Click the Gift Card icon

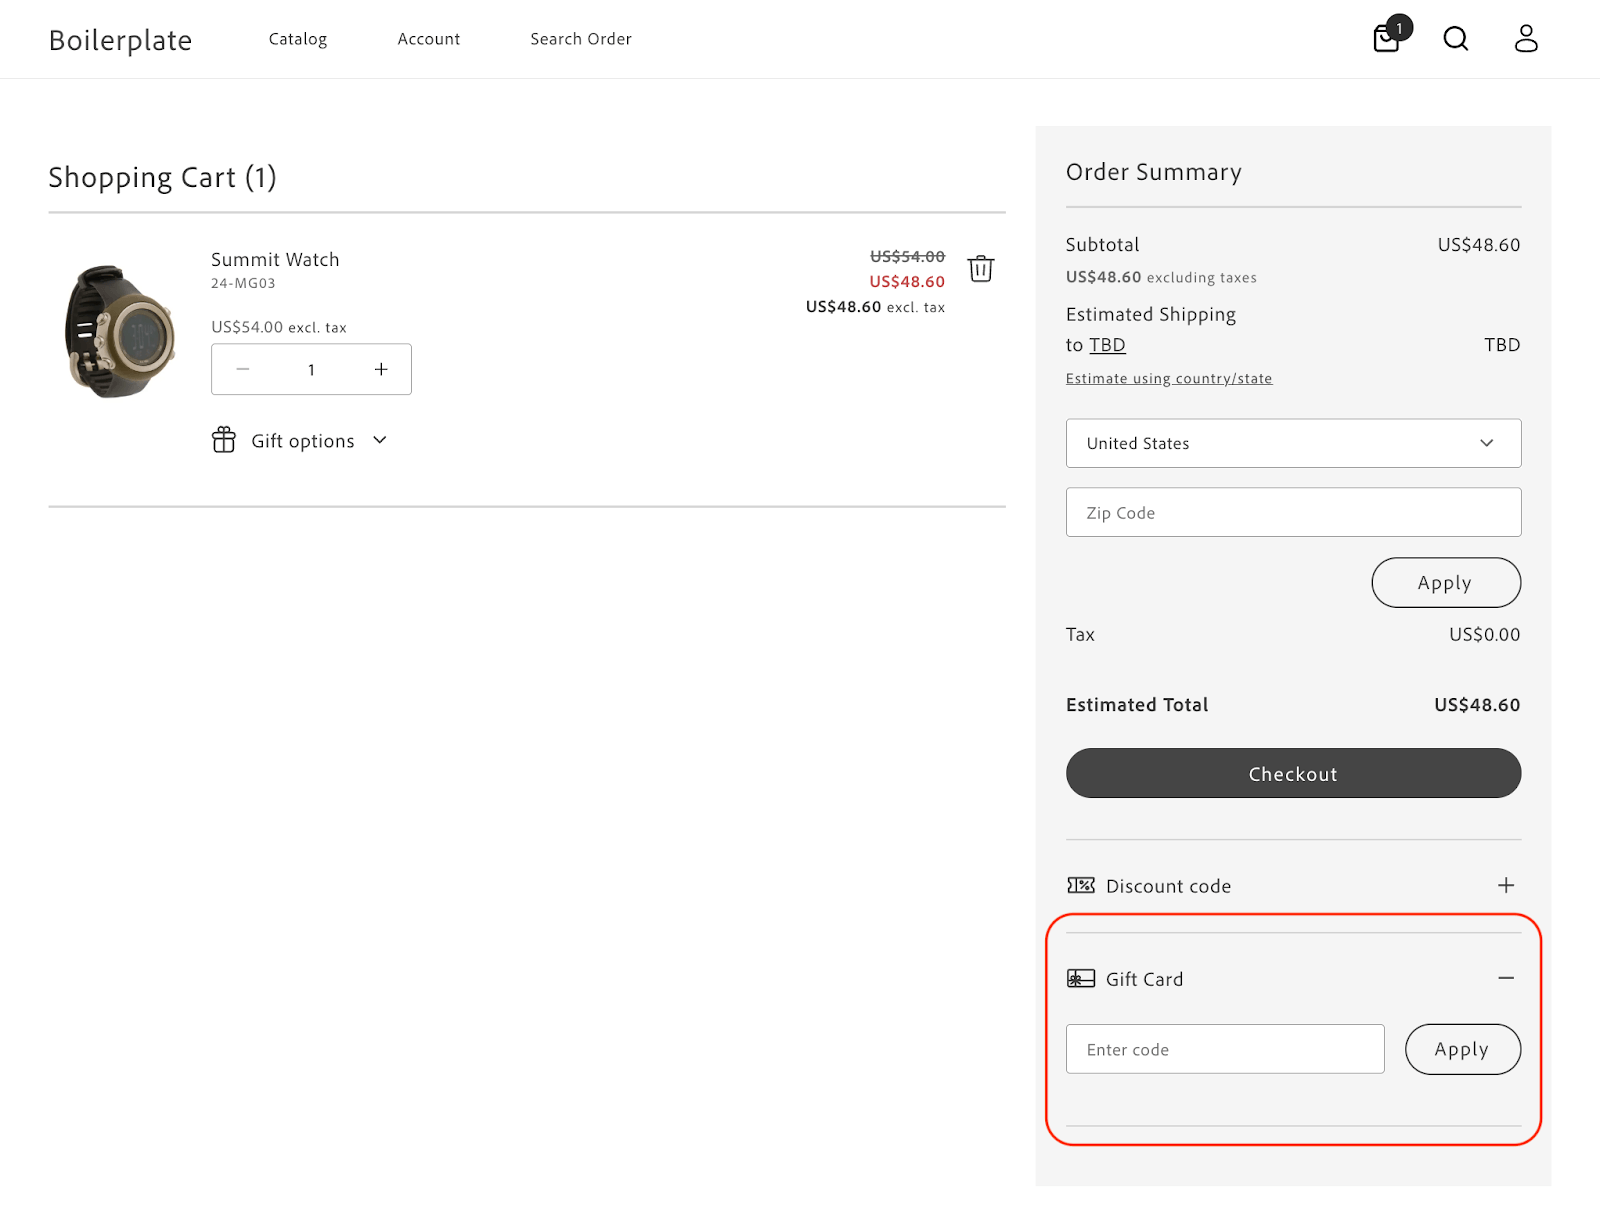(x=1080, y=978)
